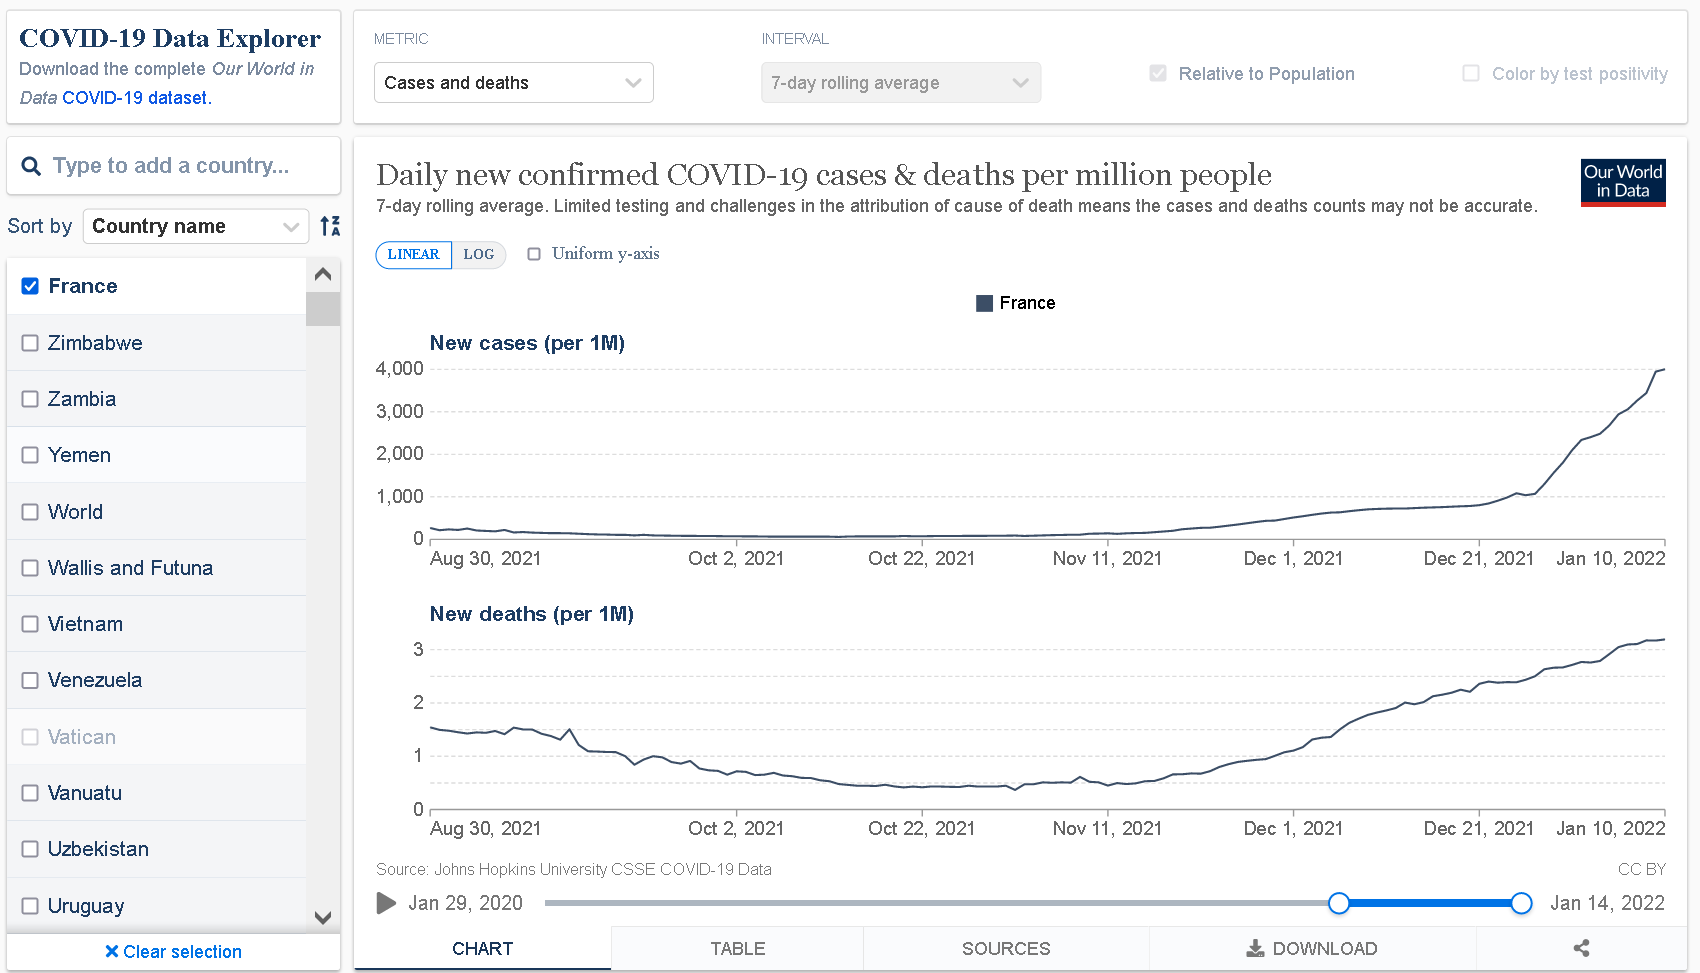Toggle Relative to Population checkbox

[1158, 73]
